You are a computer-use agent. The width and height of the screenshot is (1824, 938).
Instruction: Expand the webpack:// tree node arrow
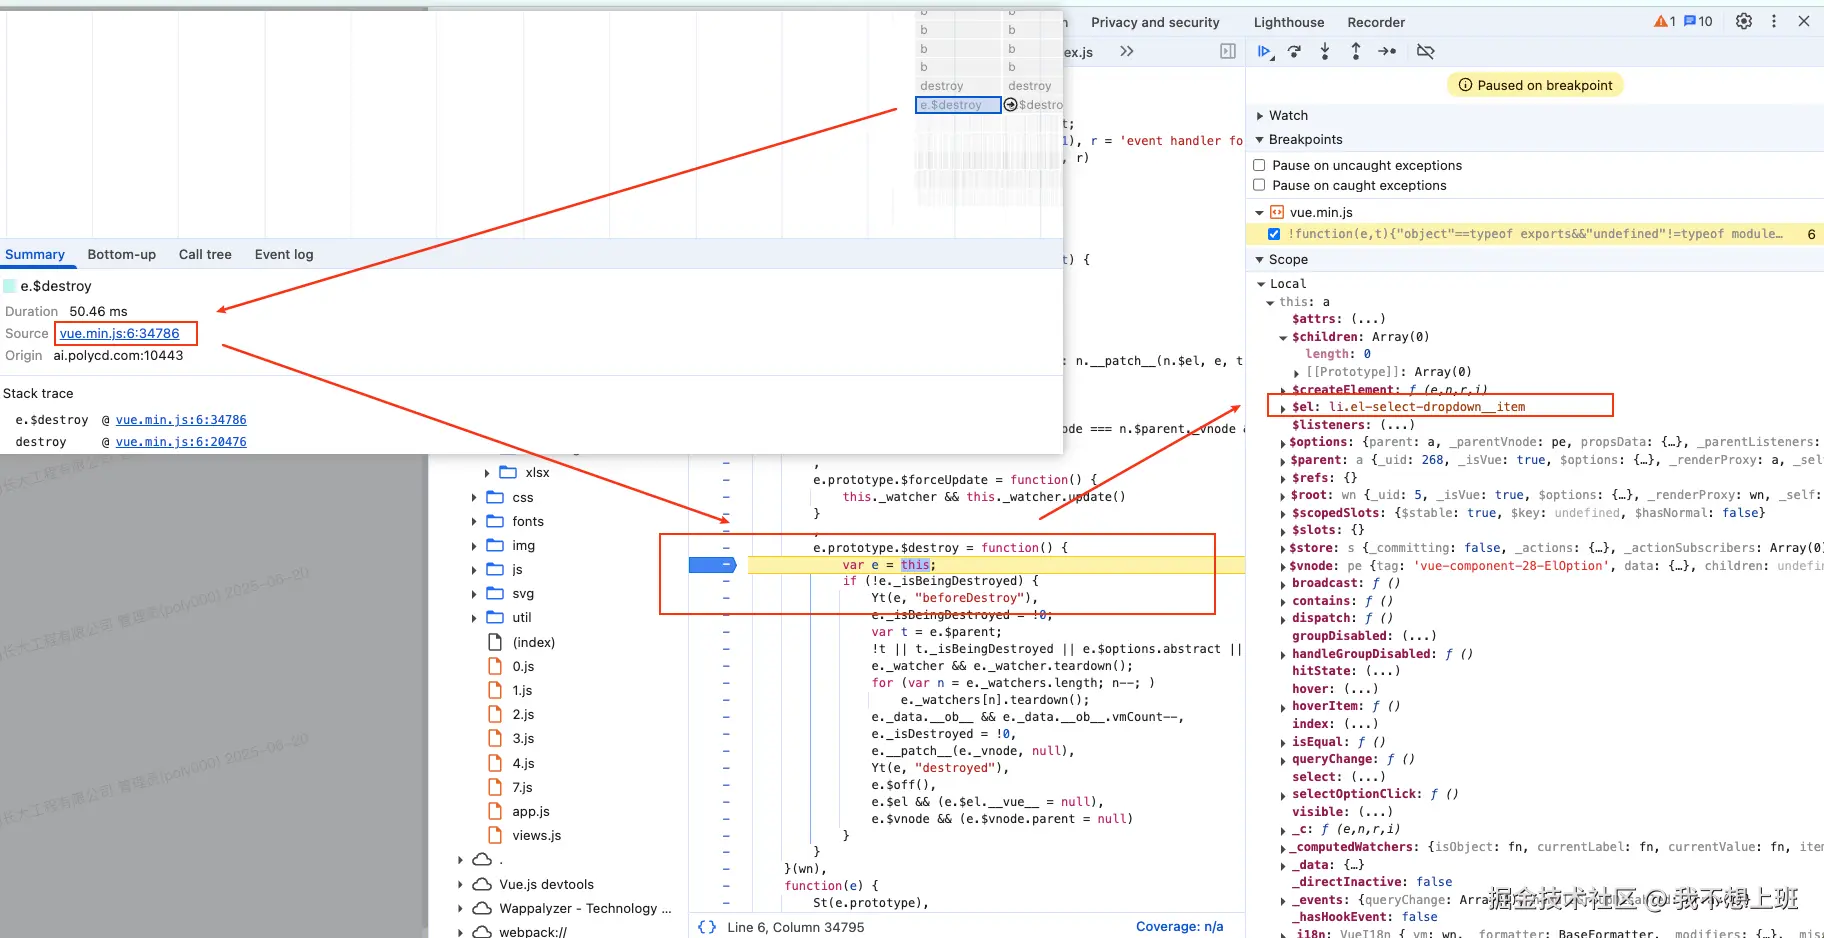(x=460, y=932)
